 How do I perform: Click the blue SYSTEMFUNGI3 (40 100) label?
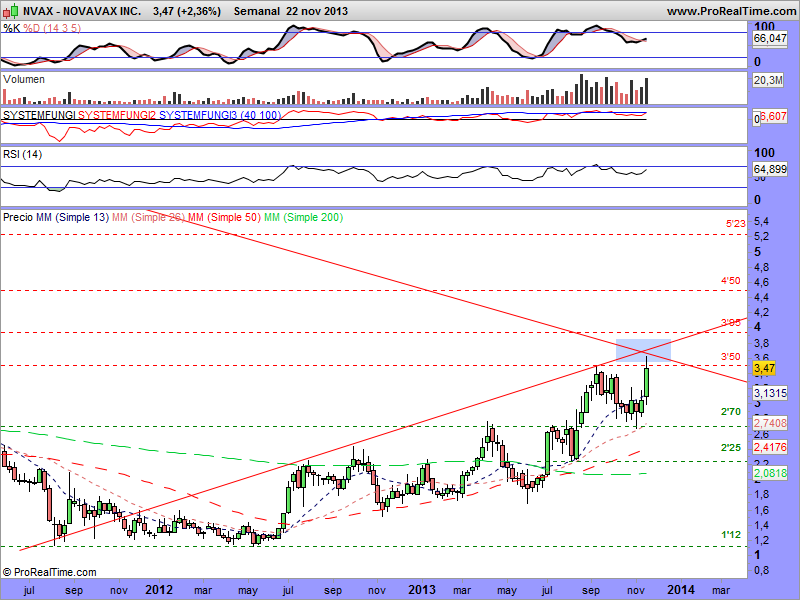[x=220, y=115]
